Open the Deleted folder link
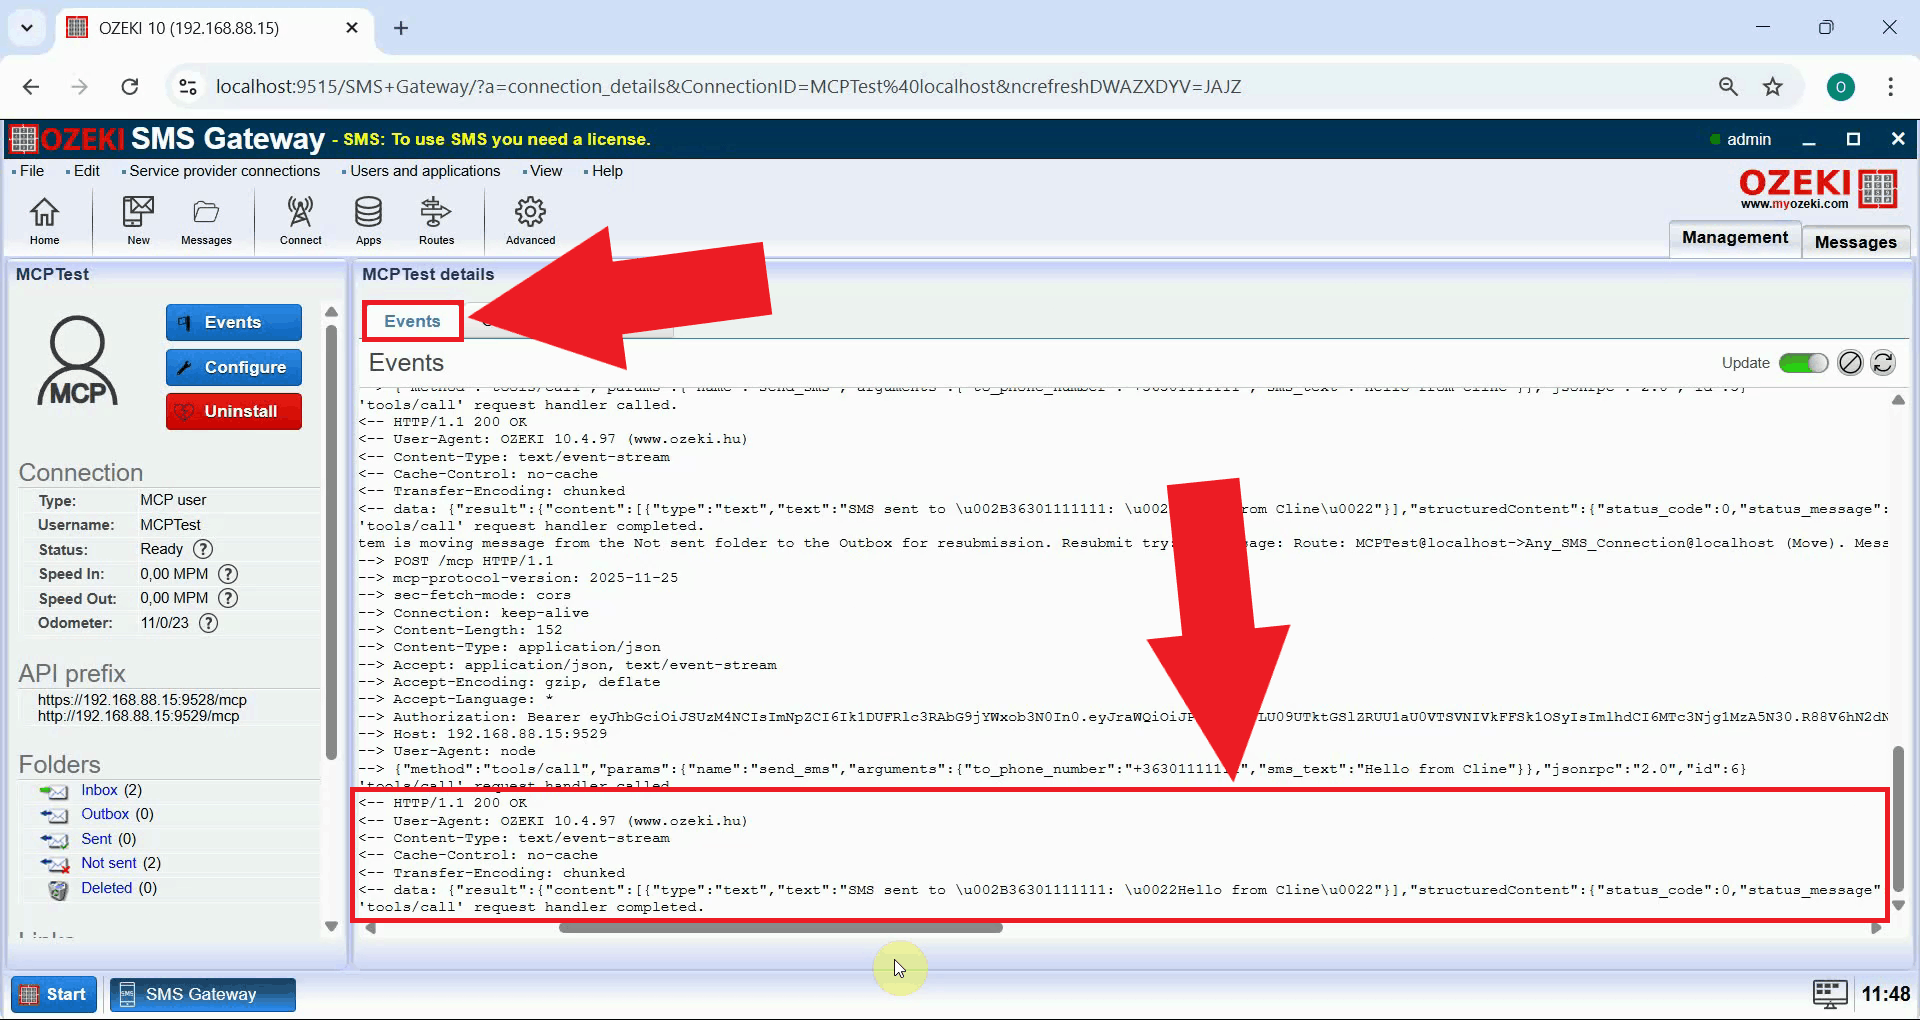The width and height of the screenshot is (1920, 1020). pos(106,888)
